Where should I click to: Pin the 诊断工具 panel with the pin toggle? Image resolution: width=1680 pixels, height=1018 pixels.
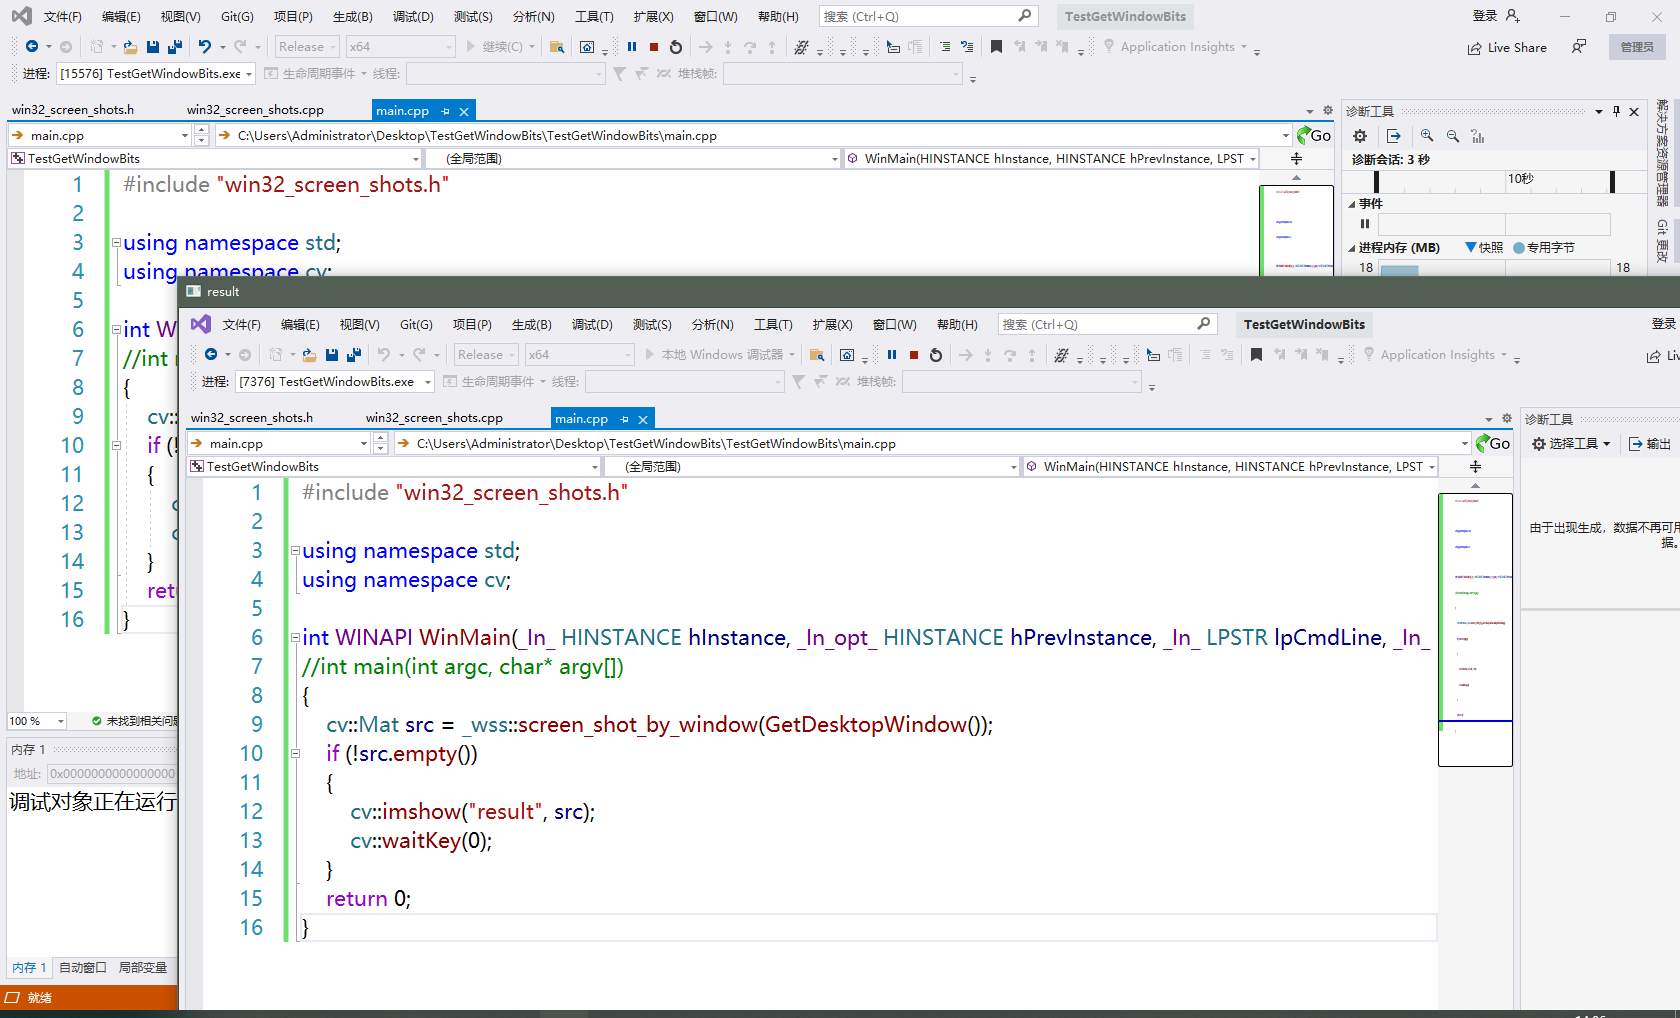[x=1614, y=110]
